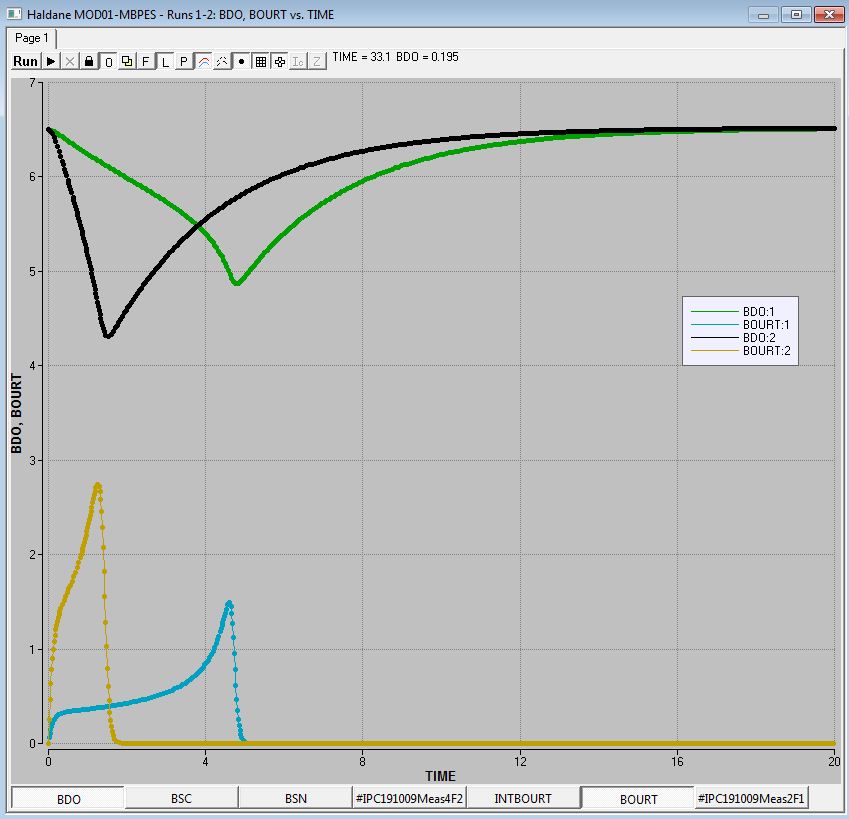Select the BSC variable button
The height and width of the screenshot is (819, 849).
click(182, 798)
